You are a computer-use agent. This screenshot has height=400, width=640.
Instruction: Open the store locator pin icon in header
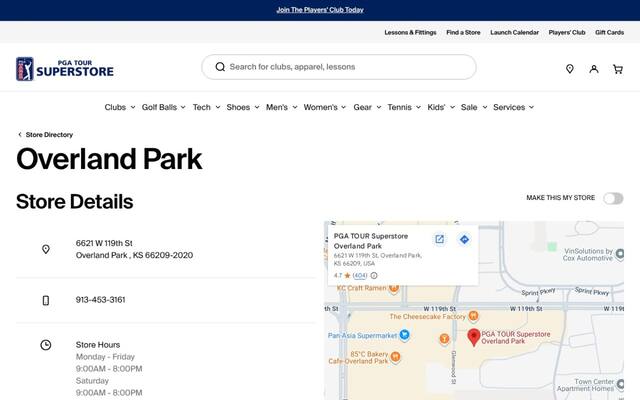point(570,69)
